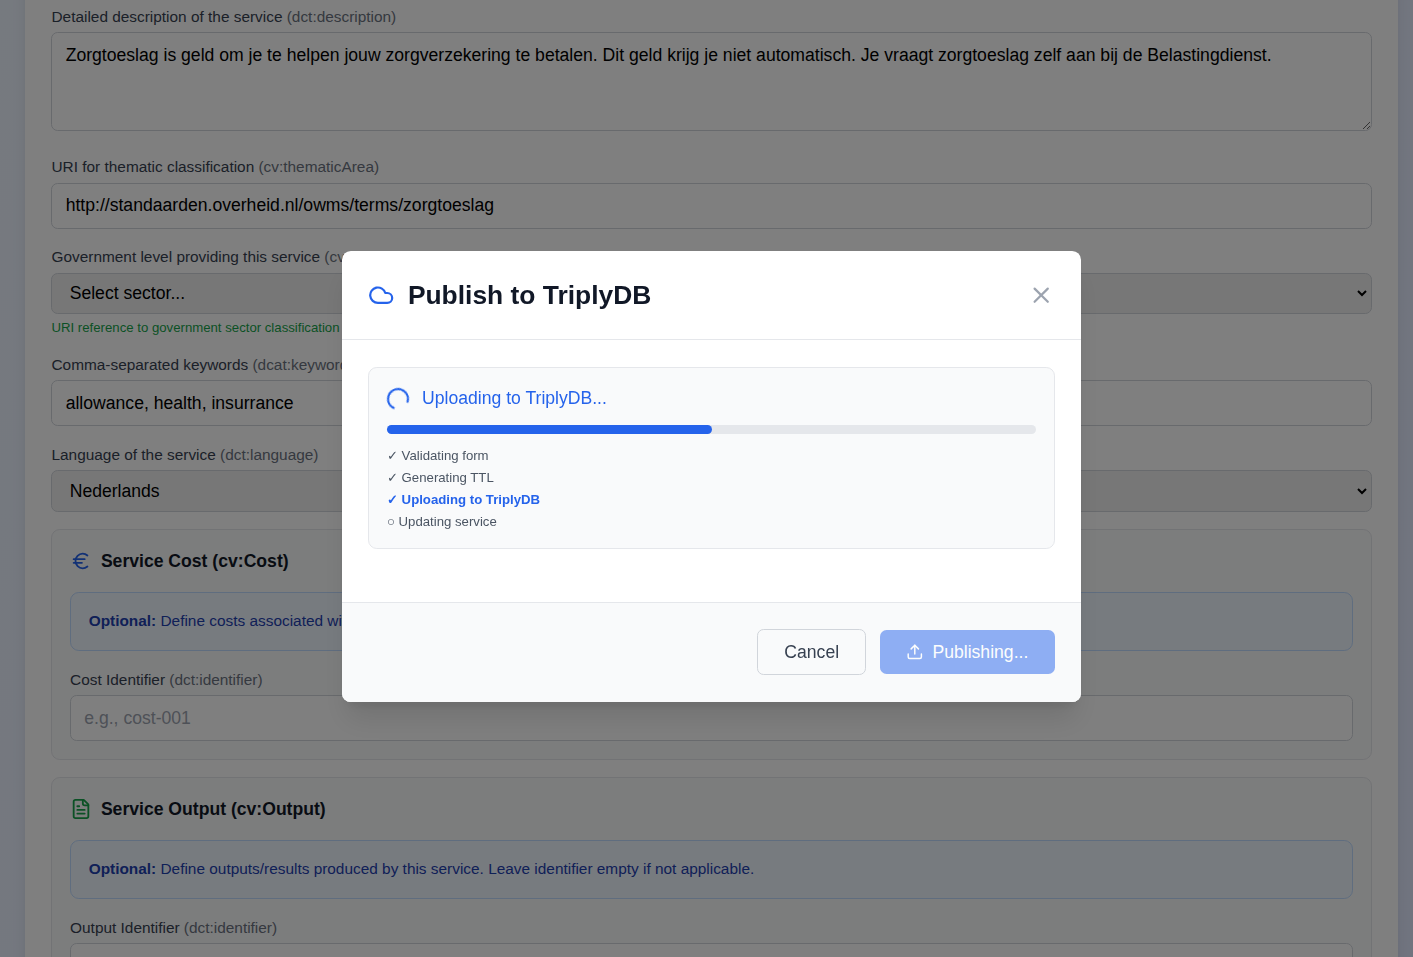Click the cloud icon beside Publish to TriplyDB
1413x957 pixels.
pyautogui.click(x=381, y=295)
